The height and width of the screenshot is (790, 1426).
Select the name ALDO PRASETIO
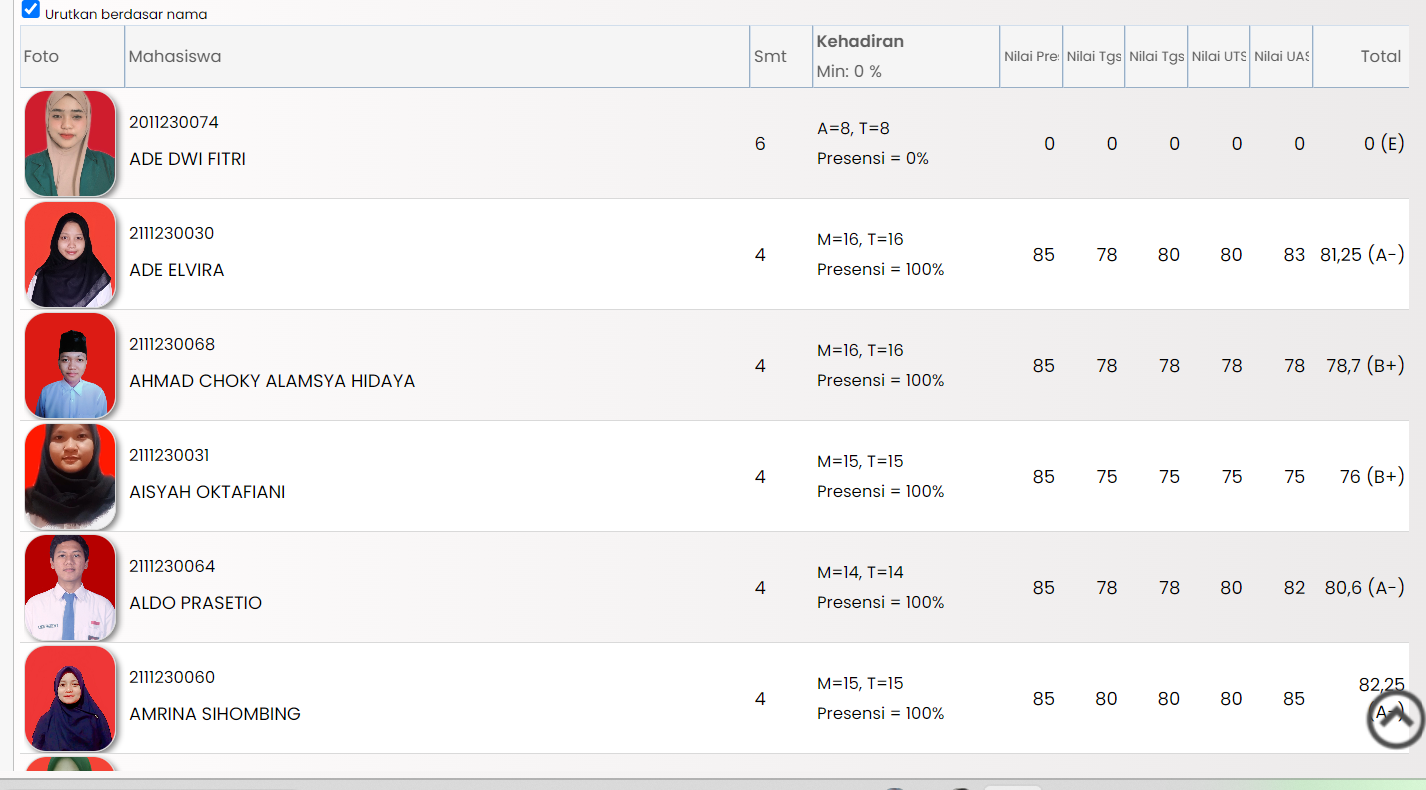coord(196,603)
